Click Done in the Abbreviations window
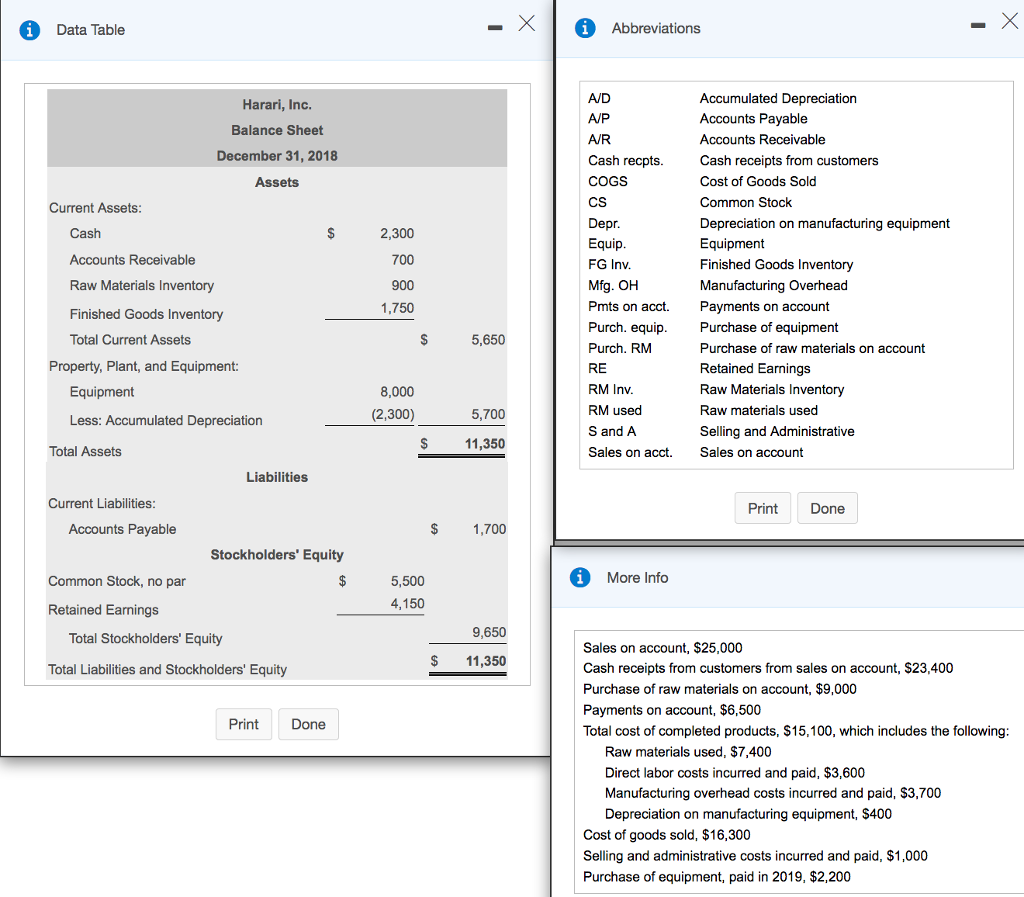The width and height of the screenshot is (1024, 897). (x=827, y=508)
